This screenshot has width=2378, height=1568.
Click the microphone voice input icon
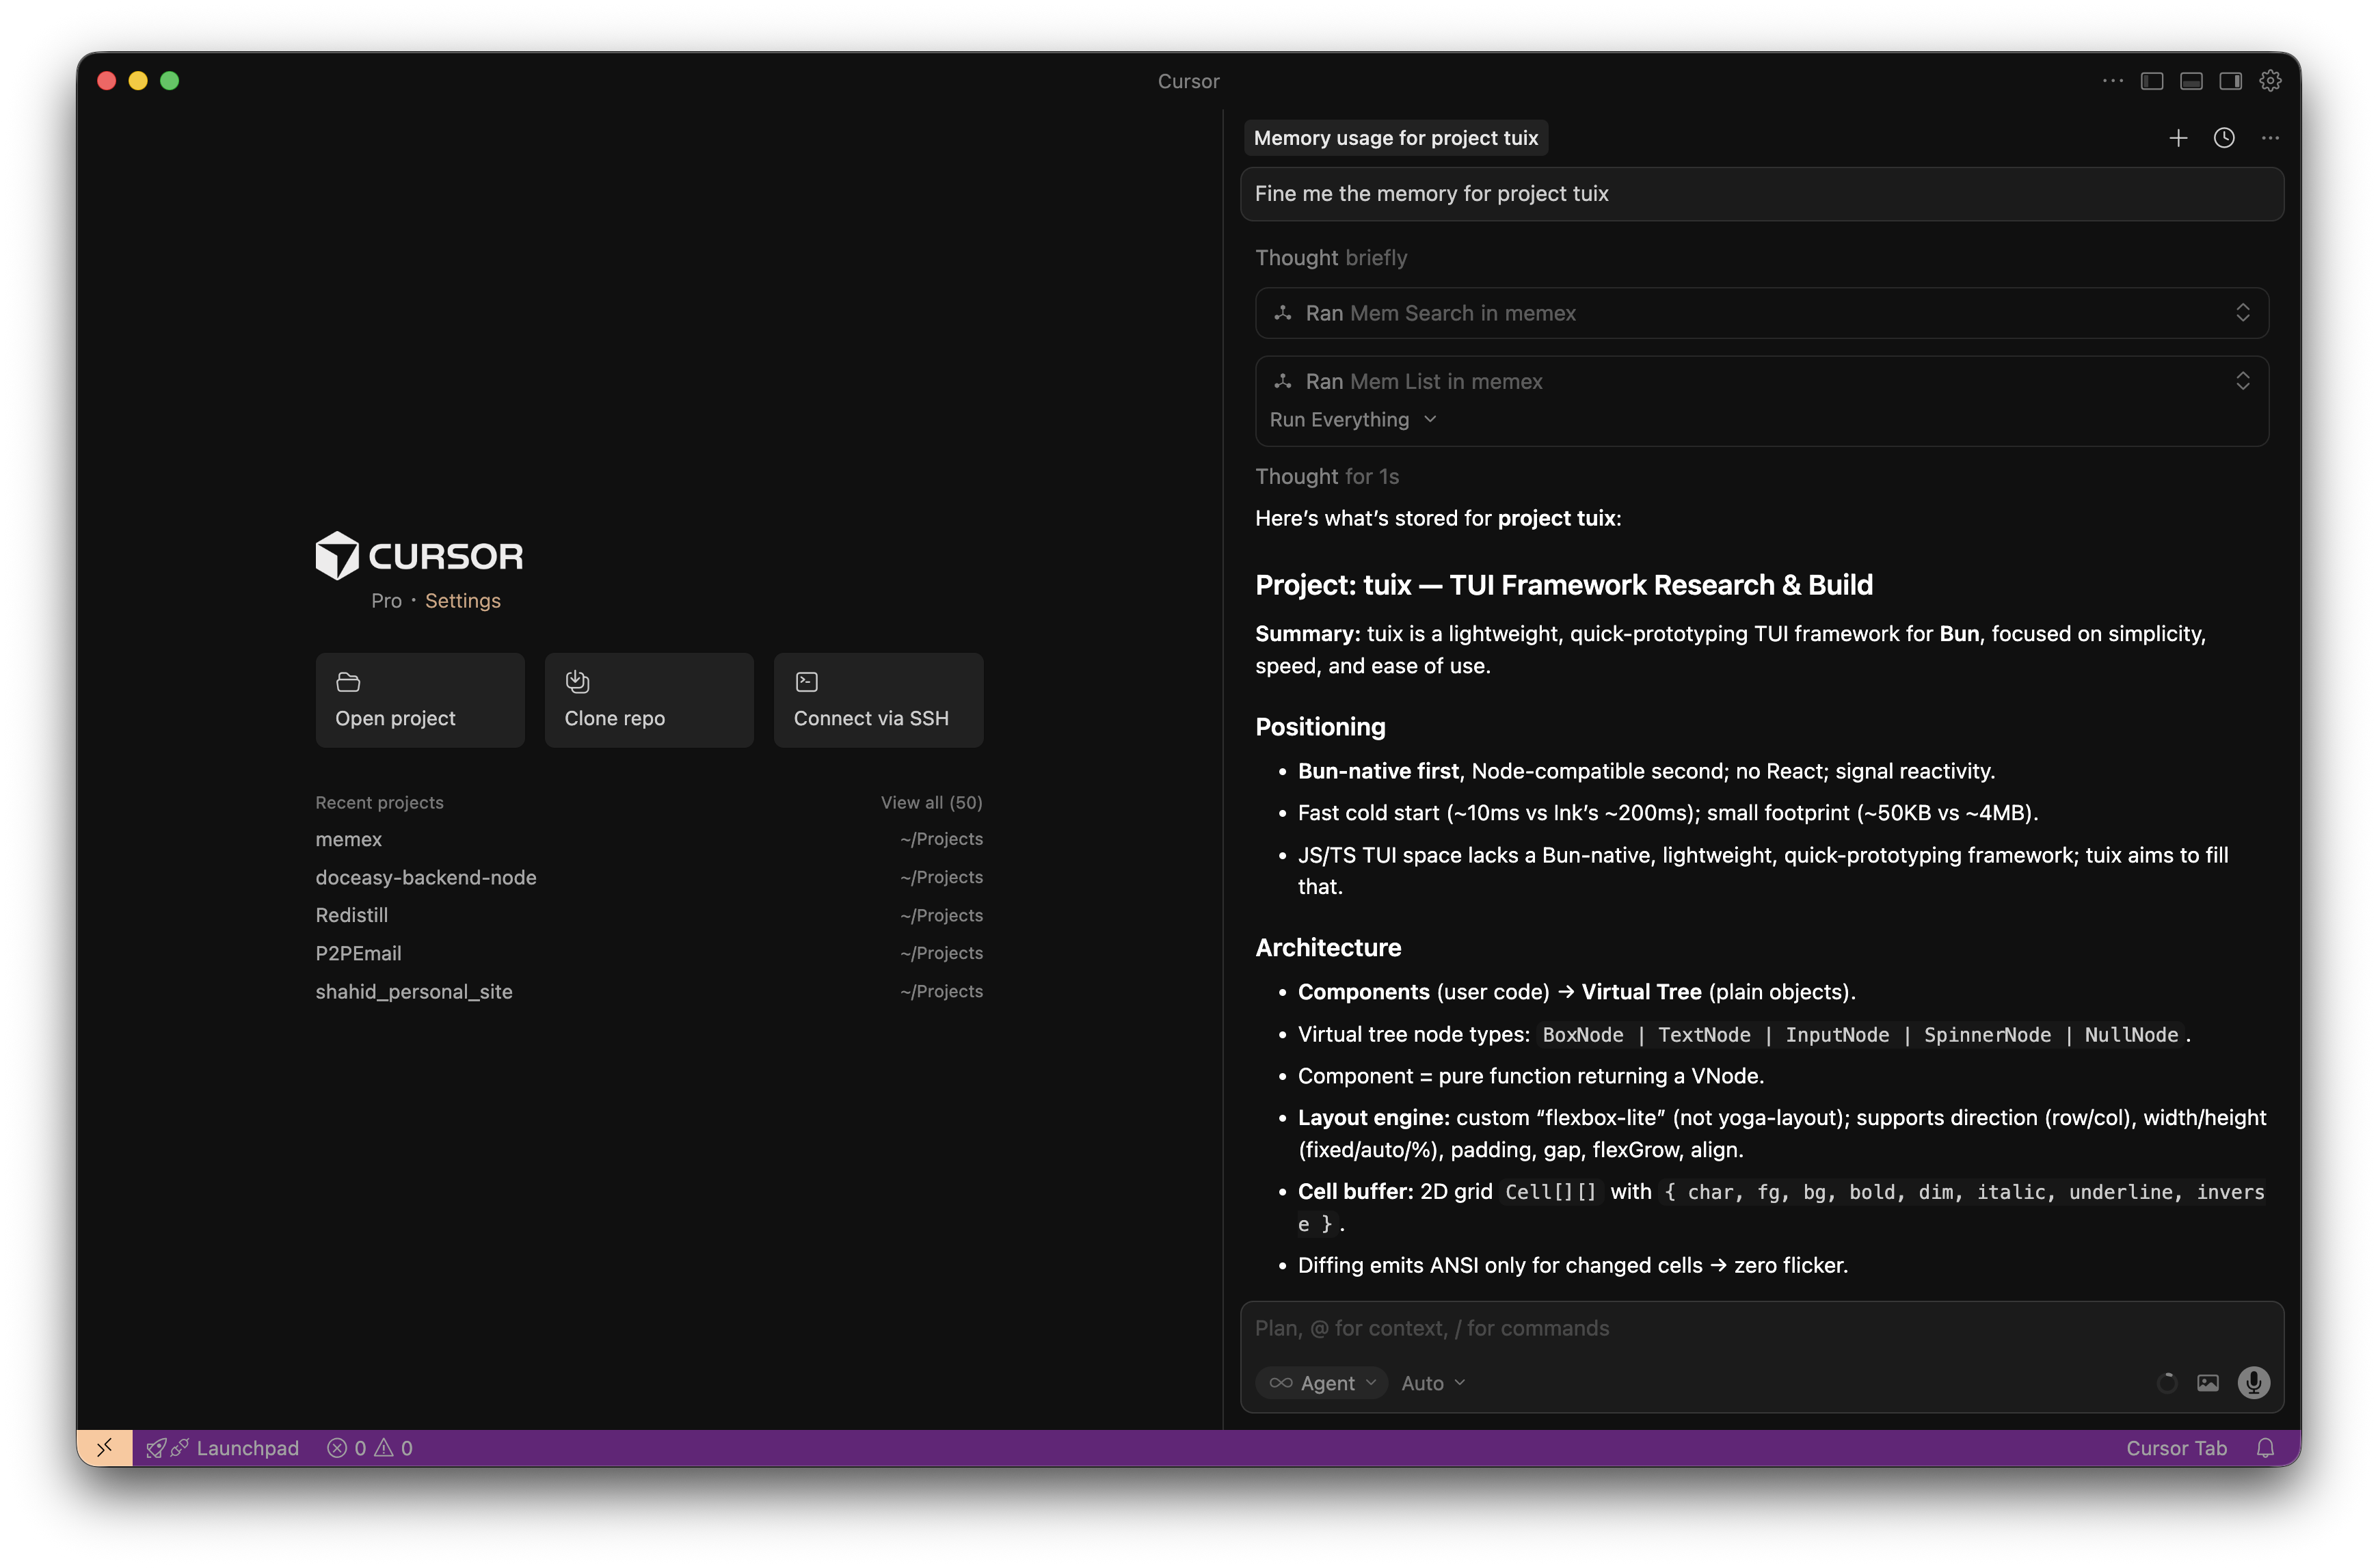tap(2253, 1383)
